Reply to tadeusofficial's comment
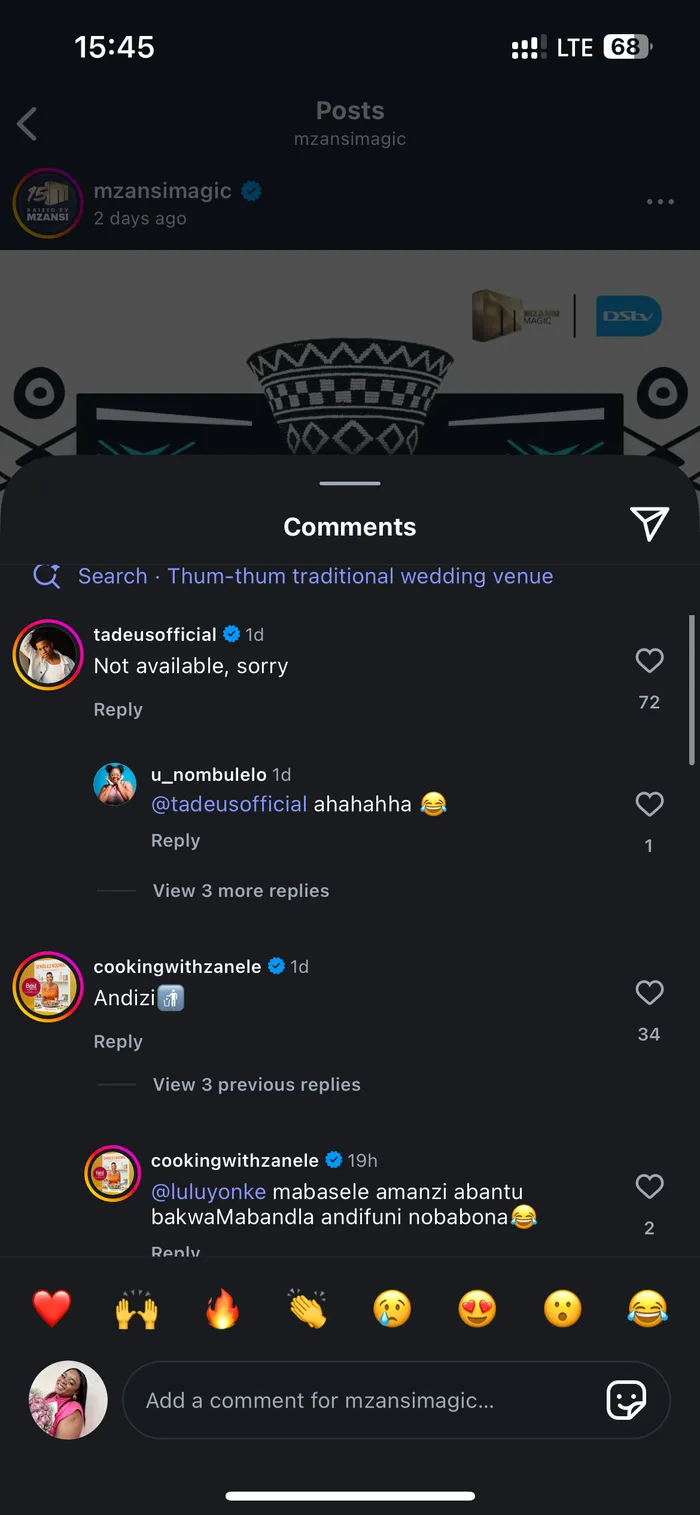700x1515 pixels. pyautogui.click(x=118, y=710)
